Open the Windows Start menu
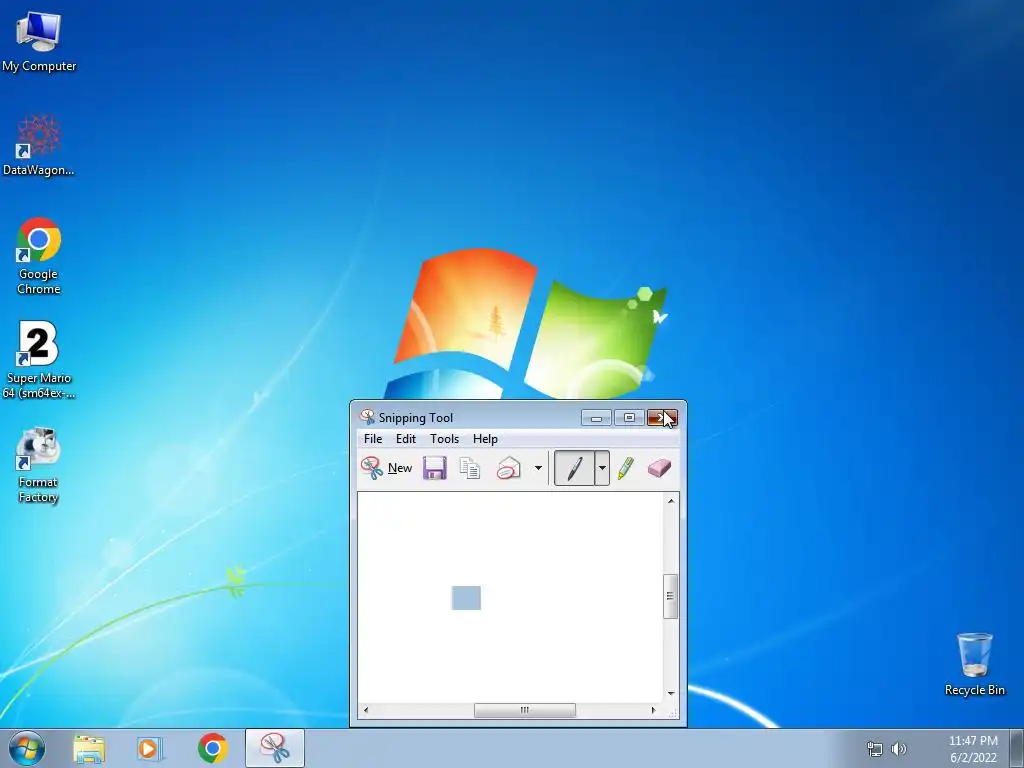1024x768 pixels. click(x=27, y=748)
